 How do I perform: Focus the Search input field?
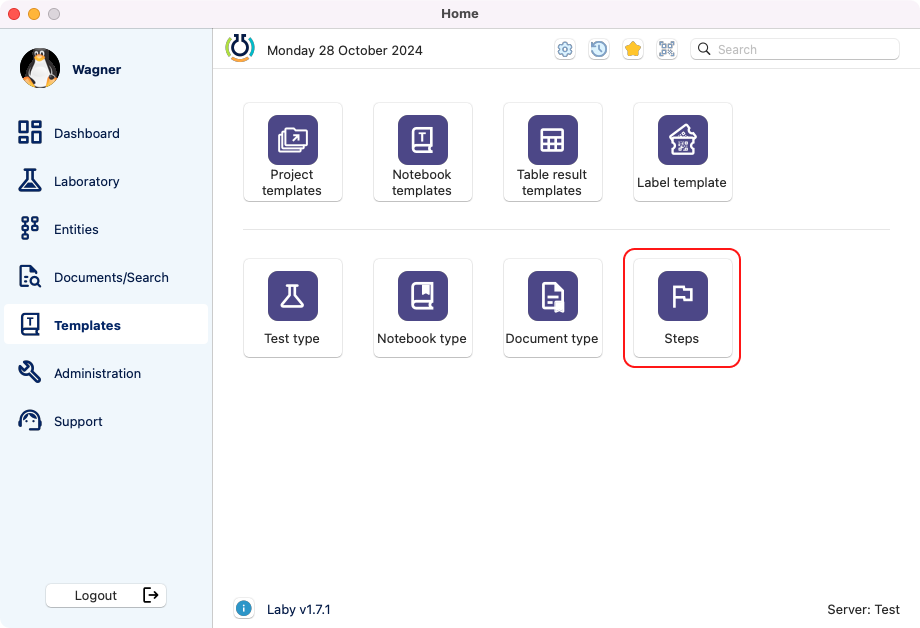[795, 49]
